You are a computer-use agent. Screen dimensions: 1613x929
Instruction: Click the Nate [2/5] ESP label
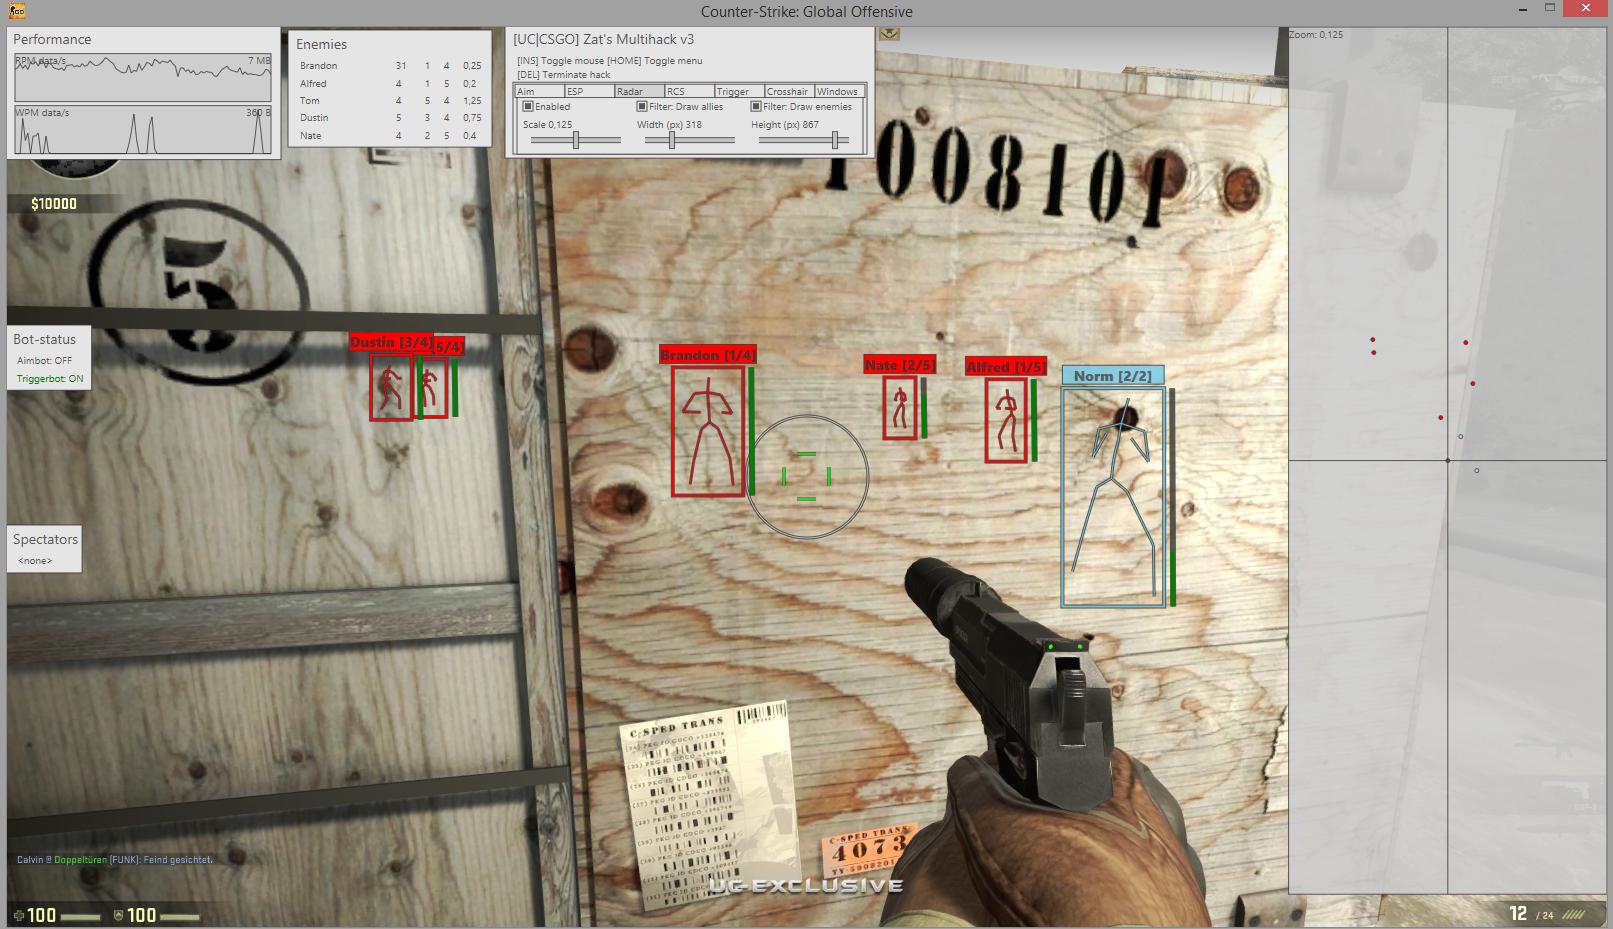pos(899,365)
